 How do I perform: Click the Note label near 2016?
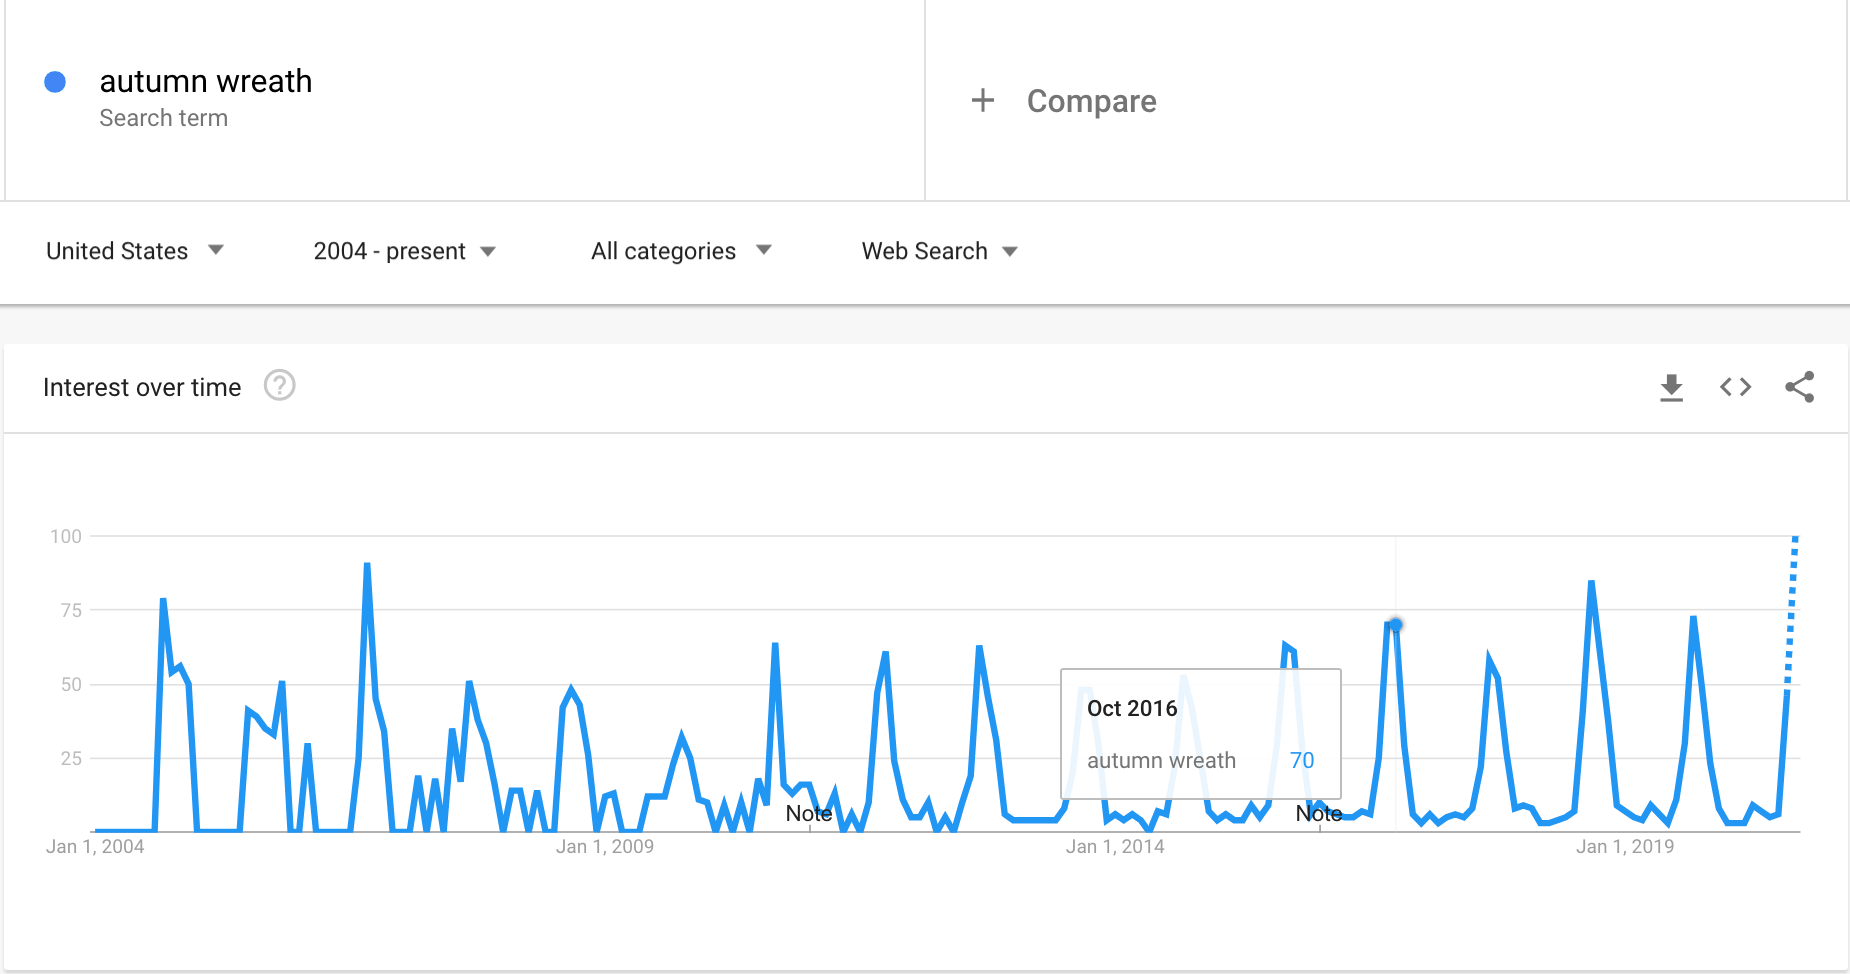(x=1318, y=814)
